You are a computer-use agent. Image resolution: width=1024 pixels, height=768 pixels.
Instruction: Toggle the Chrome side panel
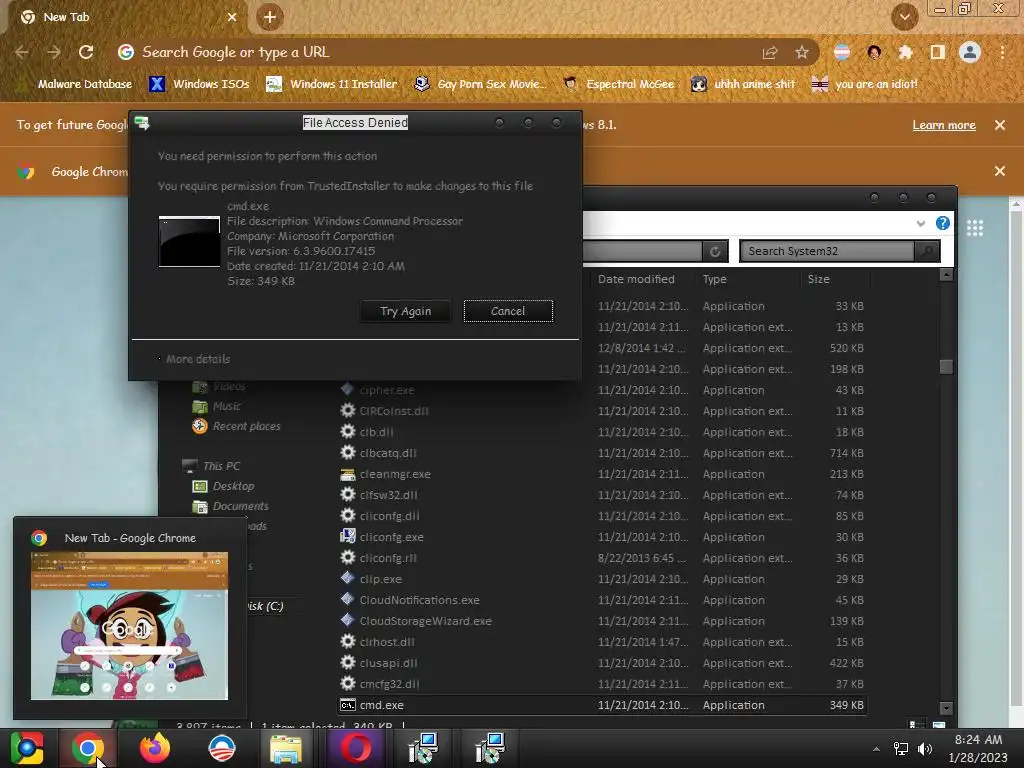937,52
